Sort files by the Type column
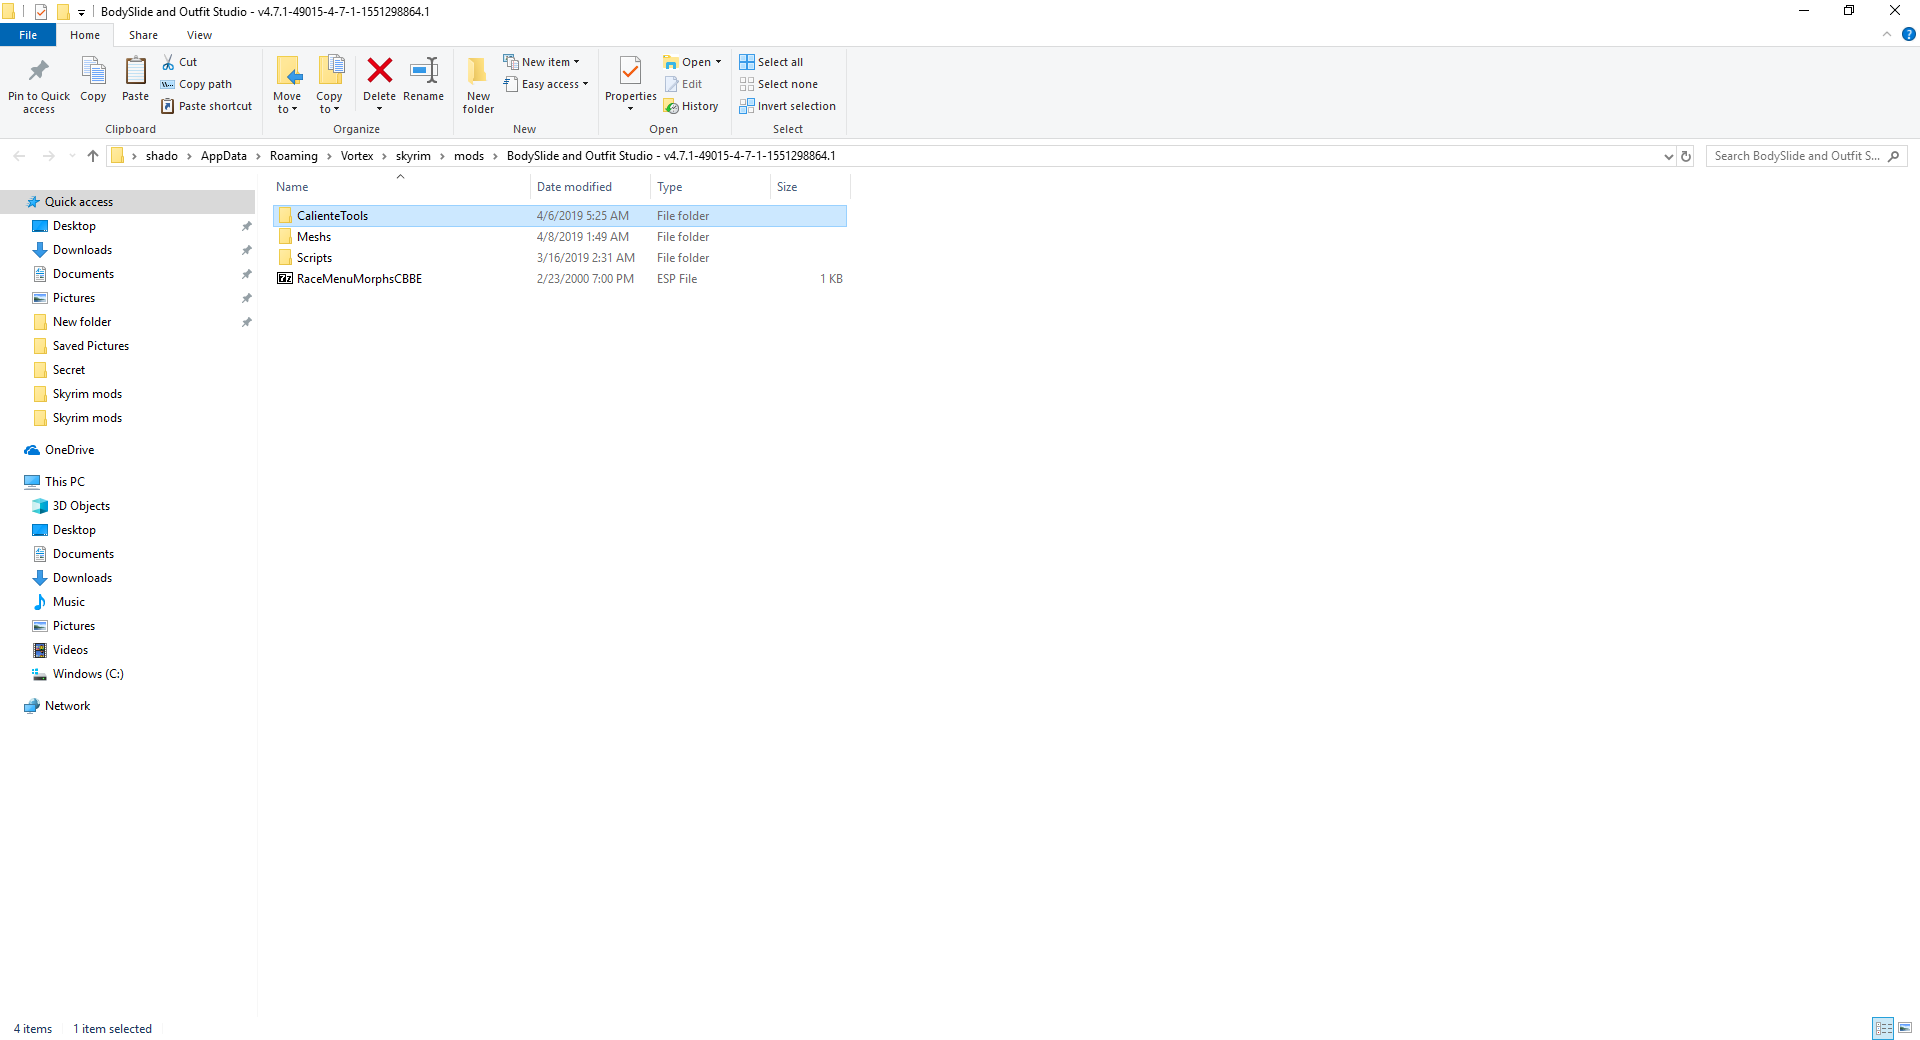1920x1040 pixels. [x=710, y=187]
